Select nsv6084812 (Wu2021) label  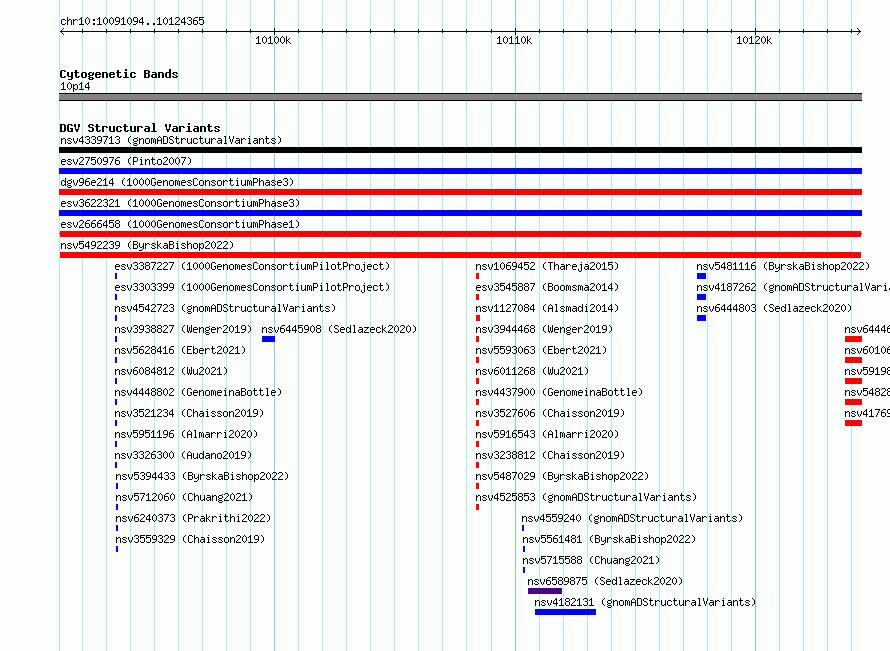coord(171,371)
